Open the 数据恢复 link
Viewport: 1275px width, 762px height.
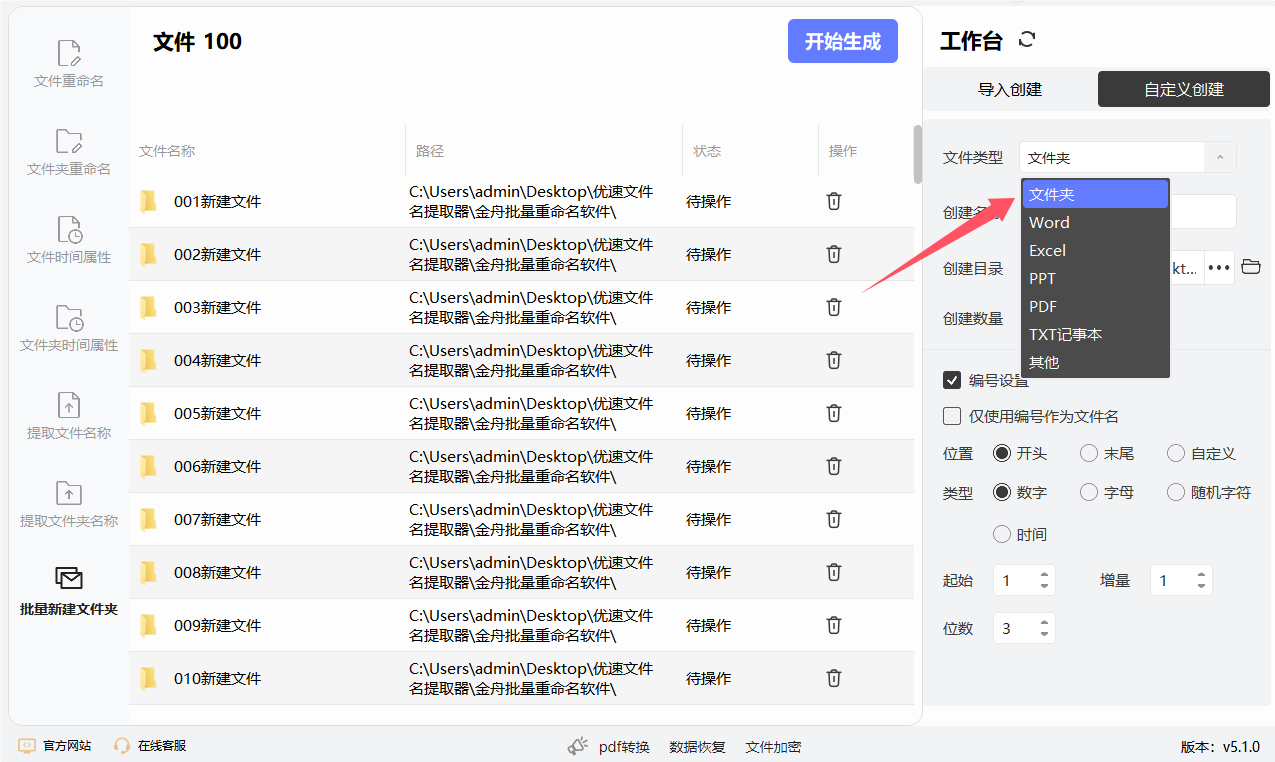(697, 747)
